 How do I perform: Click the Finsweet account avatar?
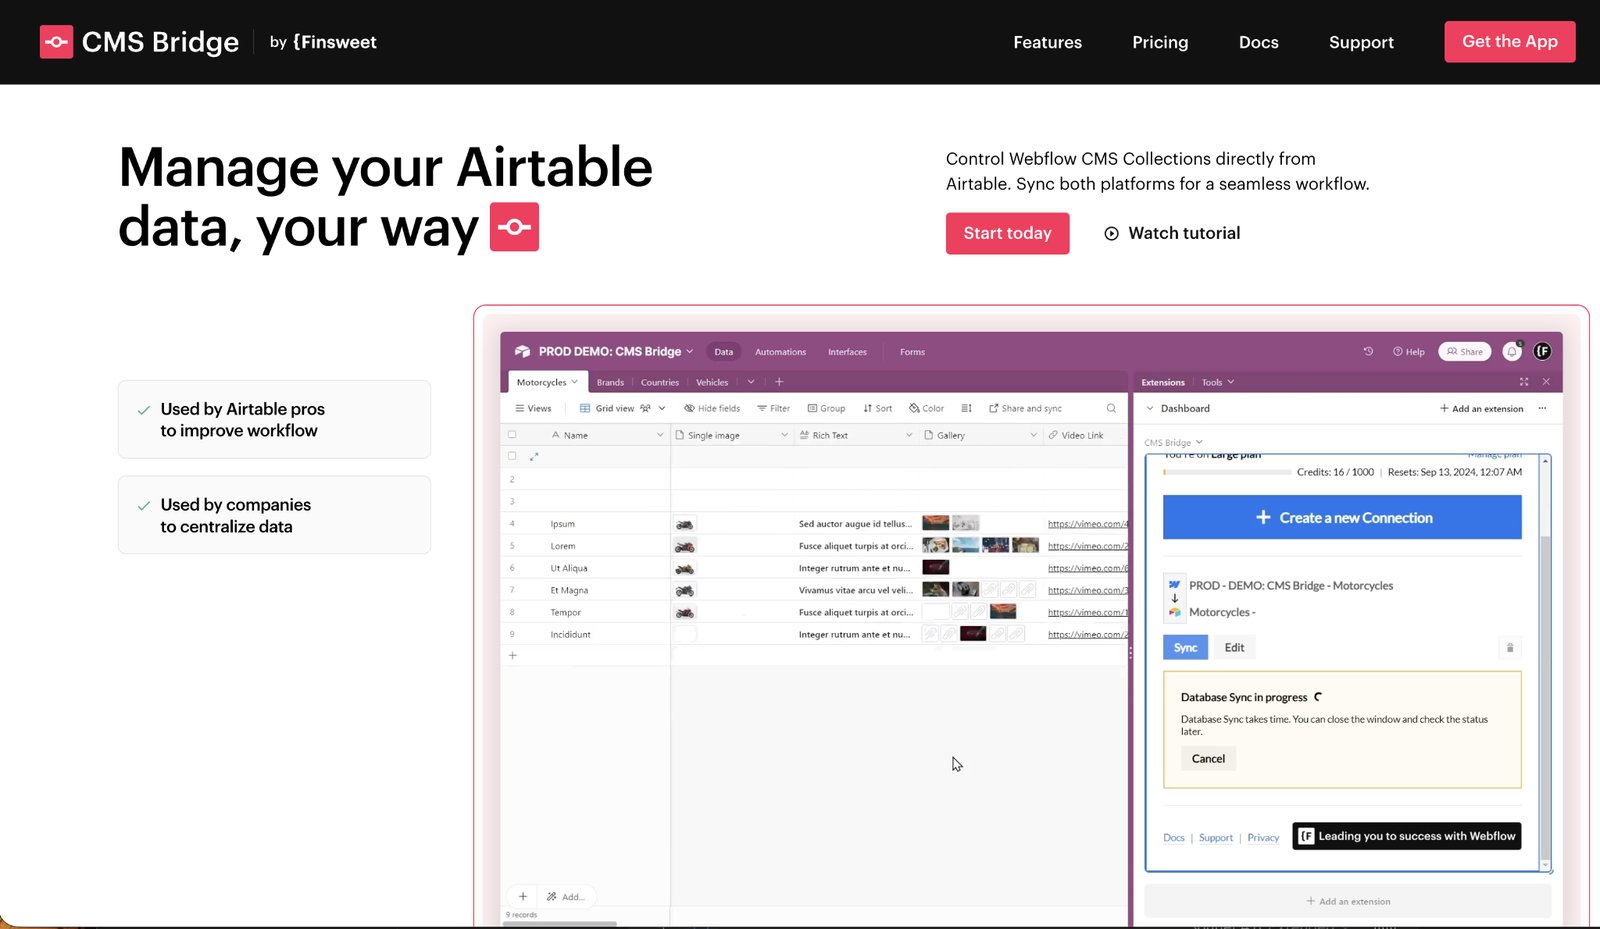(x=1543, y=351)
